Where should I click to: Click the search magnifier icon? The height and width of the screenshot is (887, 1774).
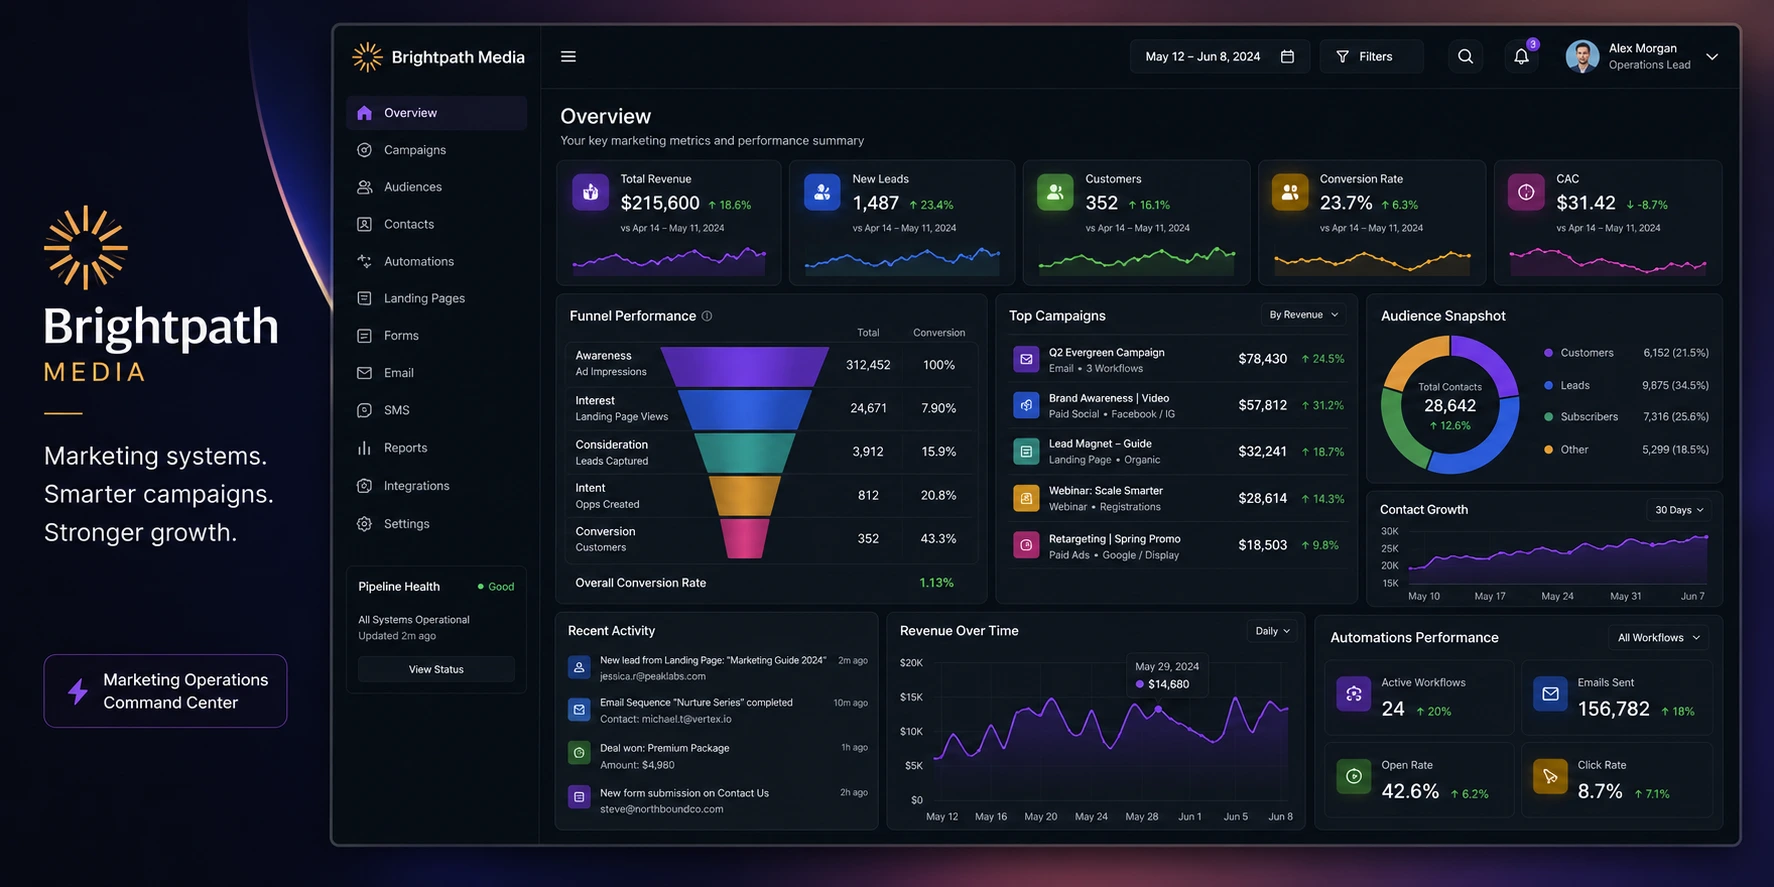1465,57
